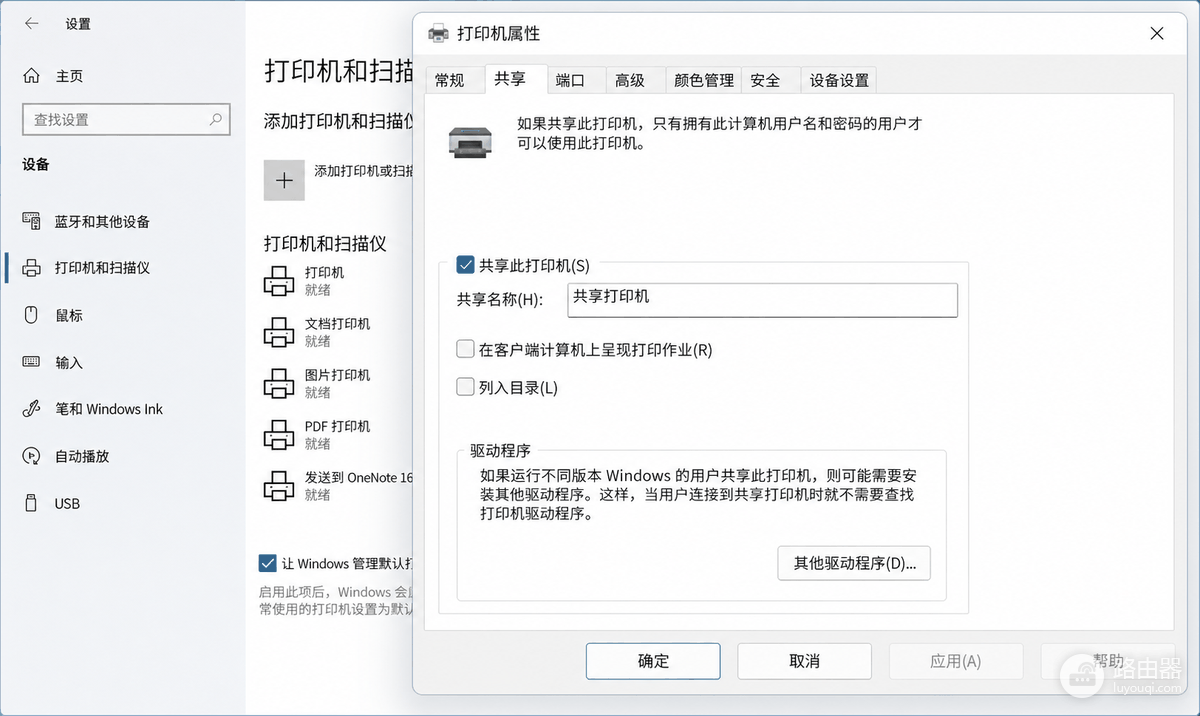Click the printer icon beside 打印机和扫描仪 in sidebar
Image resolution: width=1200 pixels, height=716 pixels.
(x=32, y=268)
